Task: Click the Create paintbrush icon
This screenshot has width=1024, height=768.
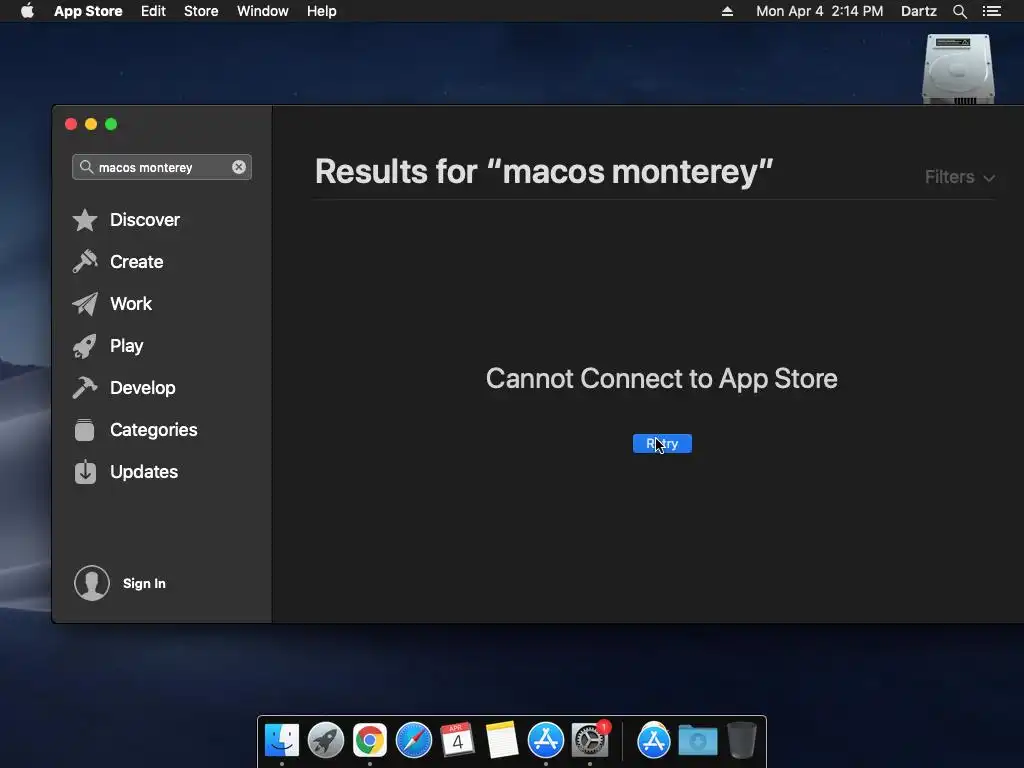Action: tap(85, 262)
